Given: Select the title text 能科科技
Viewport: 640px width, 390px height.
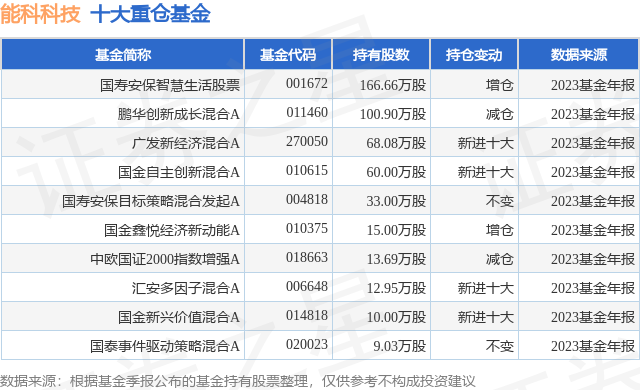Looking at the screenshot, I should 40,14.
